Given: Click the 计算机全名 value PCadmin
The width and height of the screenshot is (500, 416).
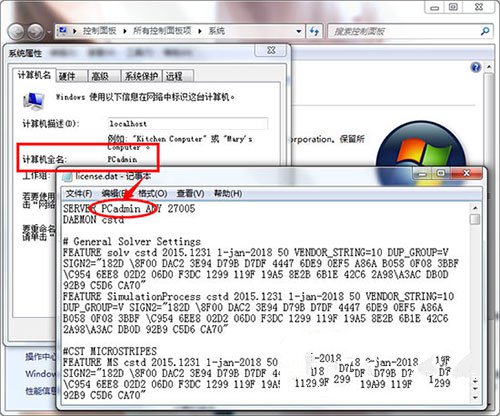Looking at the screenshot, I should [122, 160].
